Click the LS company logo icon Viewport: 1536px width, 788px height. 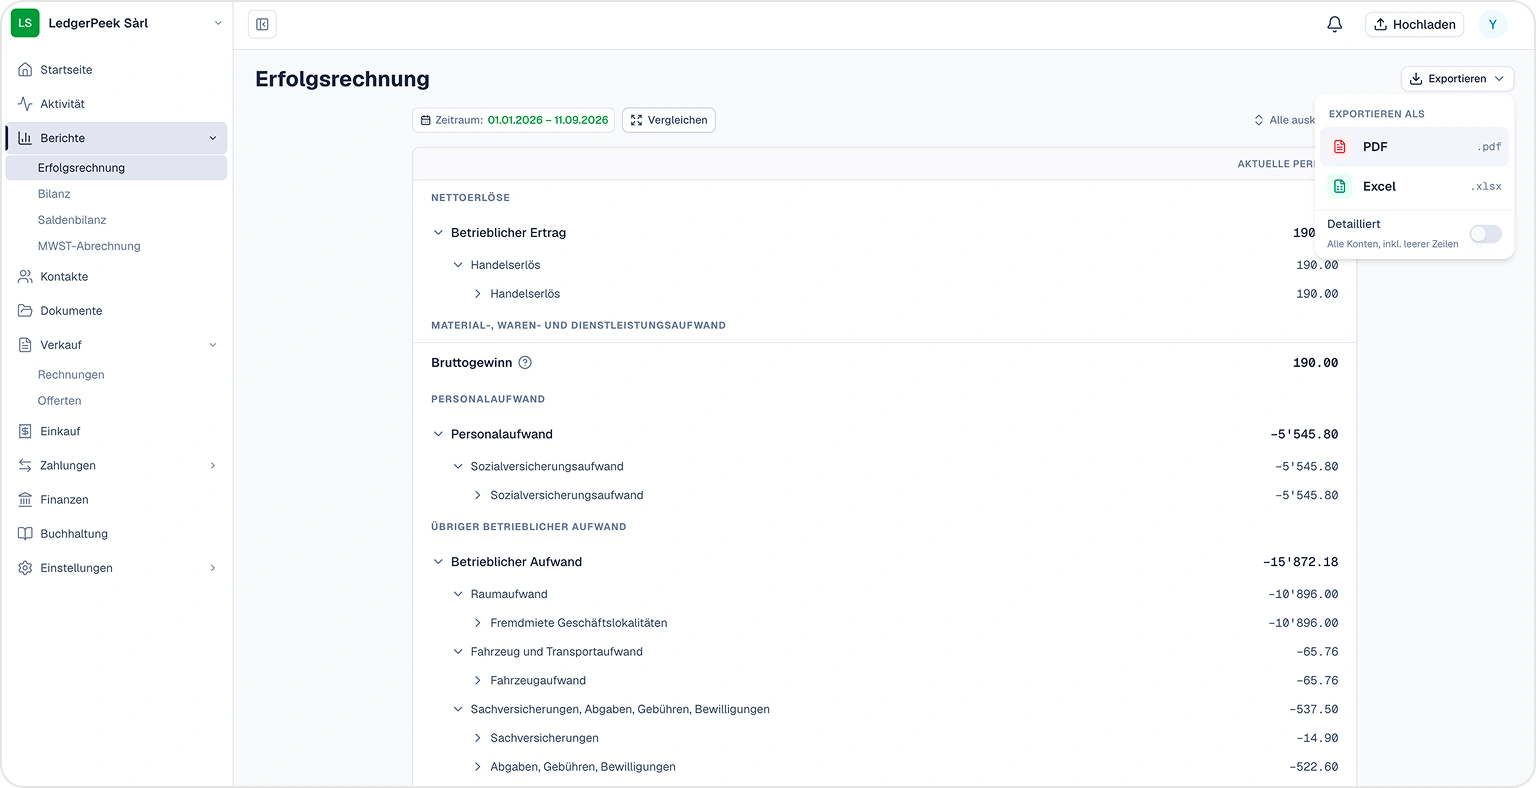[x=25, y=23]
